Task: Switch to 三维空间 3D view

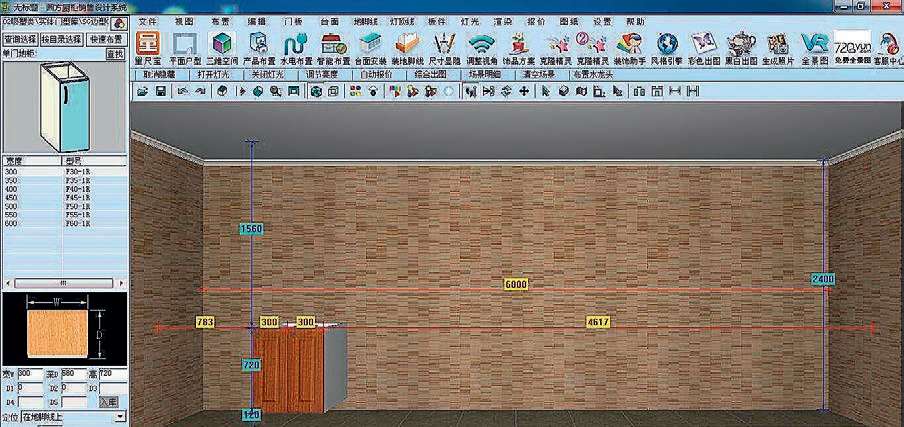Action: (221, 48)
